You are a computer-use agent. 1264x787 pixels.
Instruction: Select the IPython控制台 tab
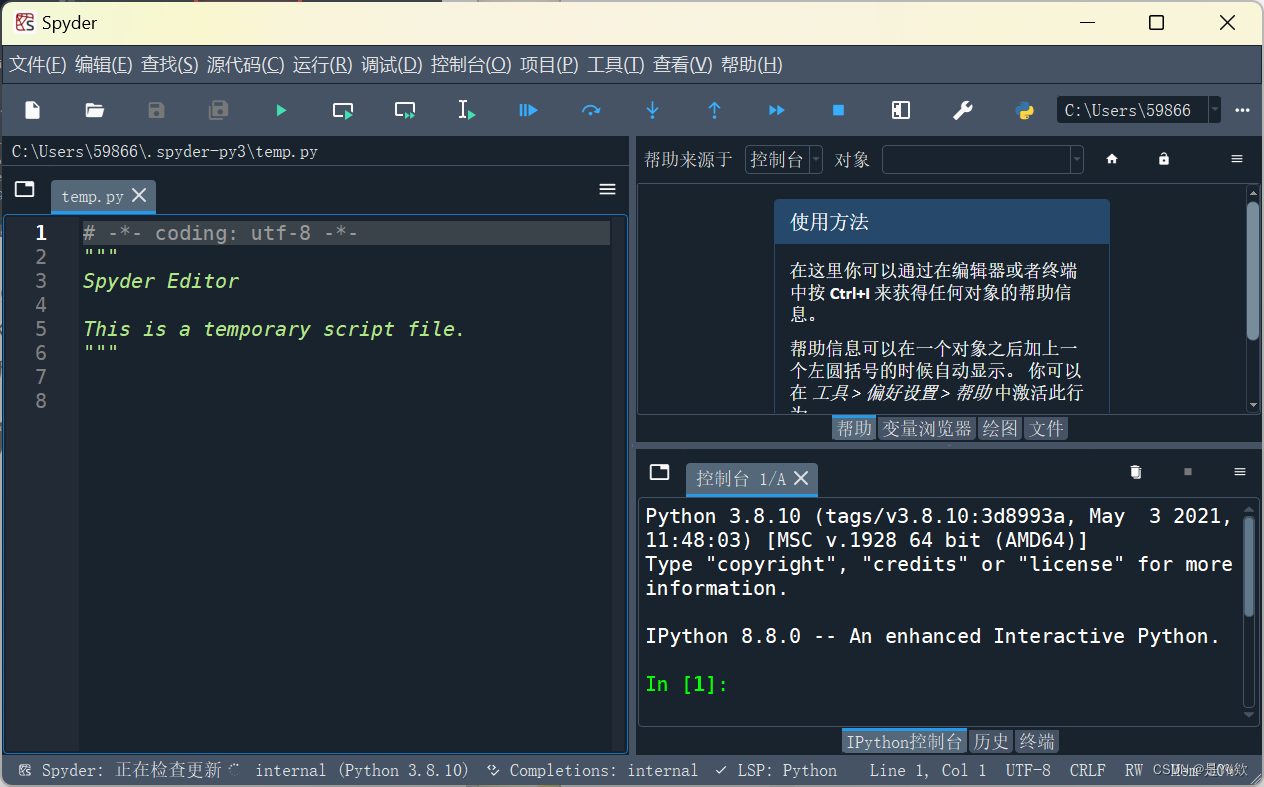click(x=905, y=742)
